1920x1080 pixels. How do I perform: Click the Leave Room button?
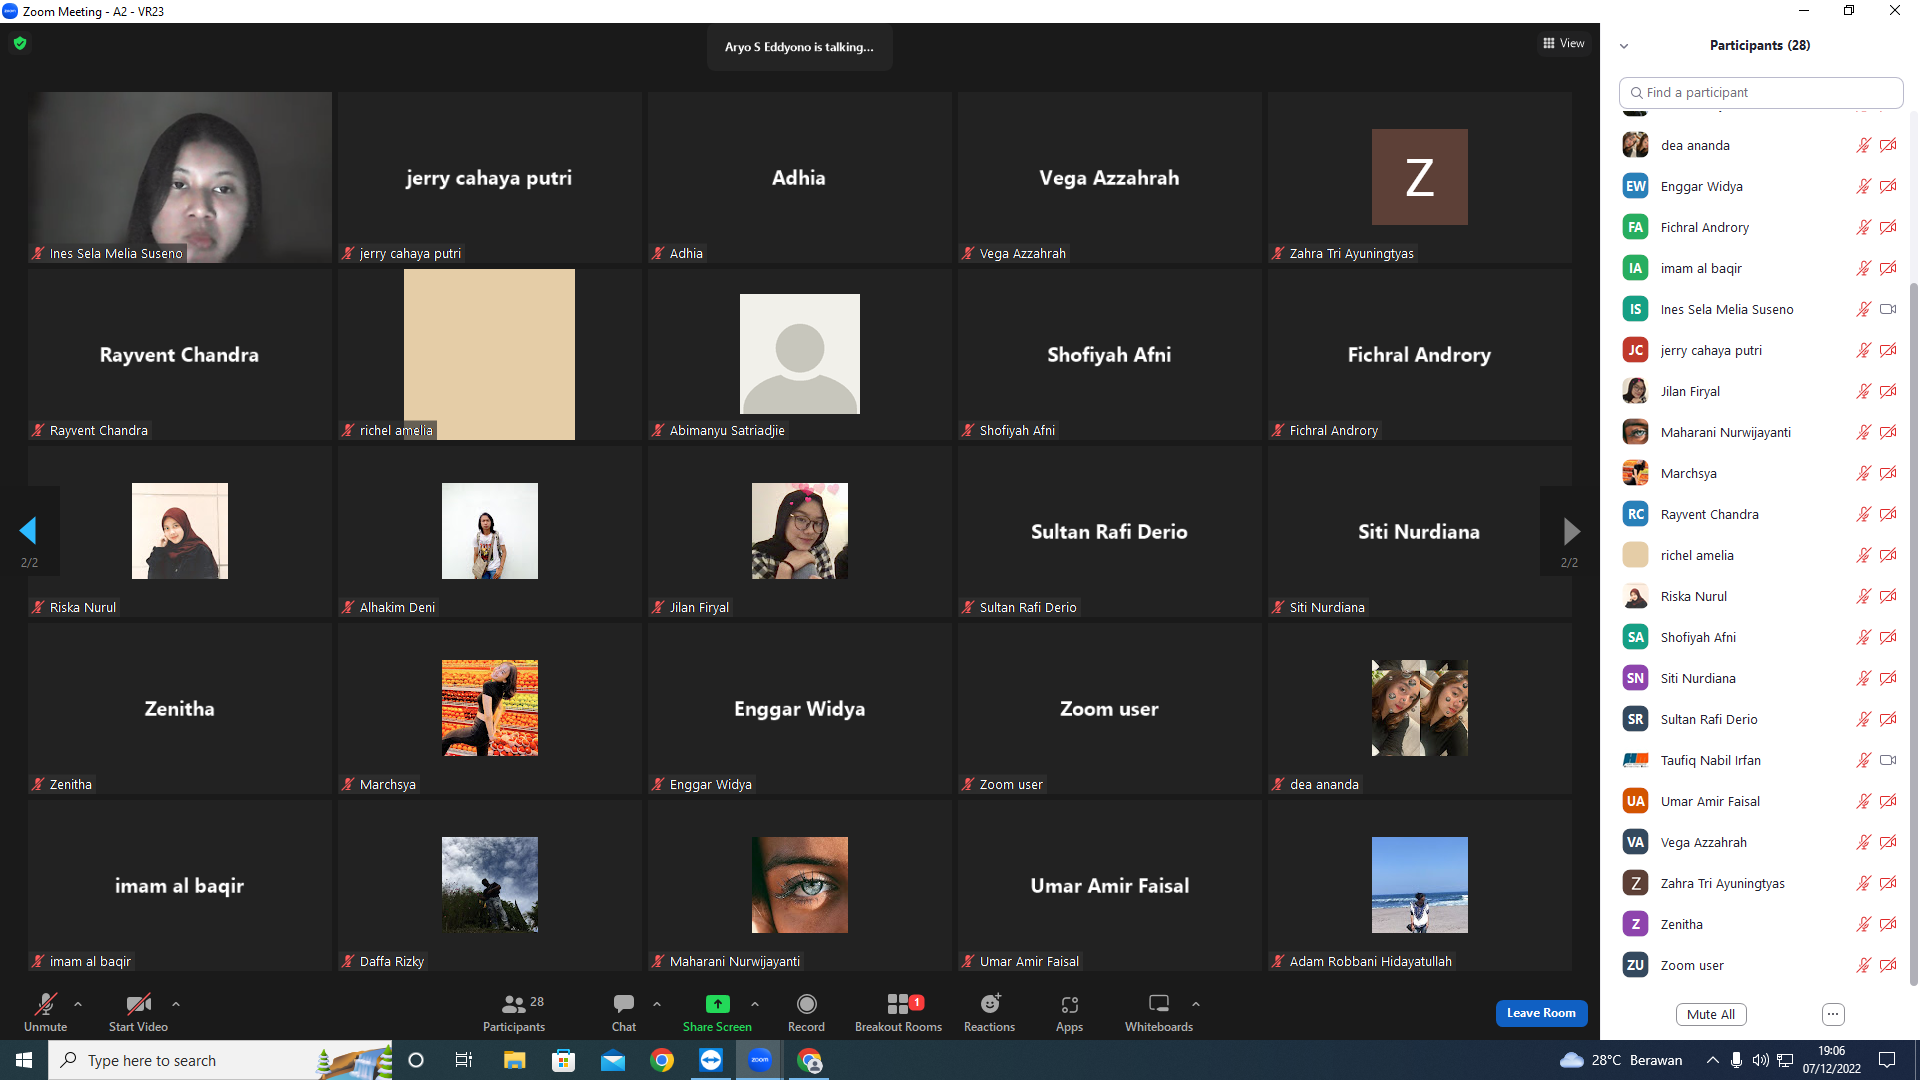pyautogui.click(x=1541, y=1013)
